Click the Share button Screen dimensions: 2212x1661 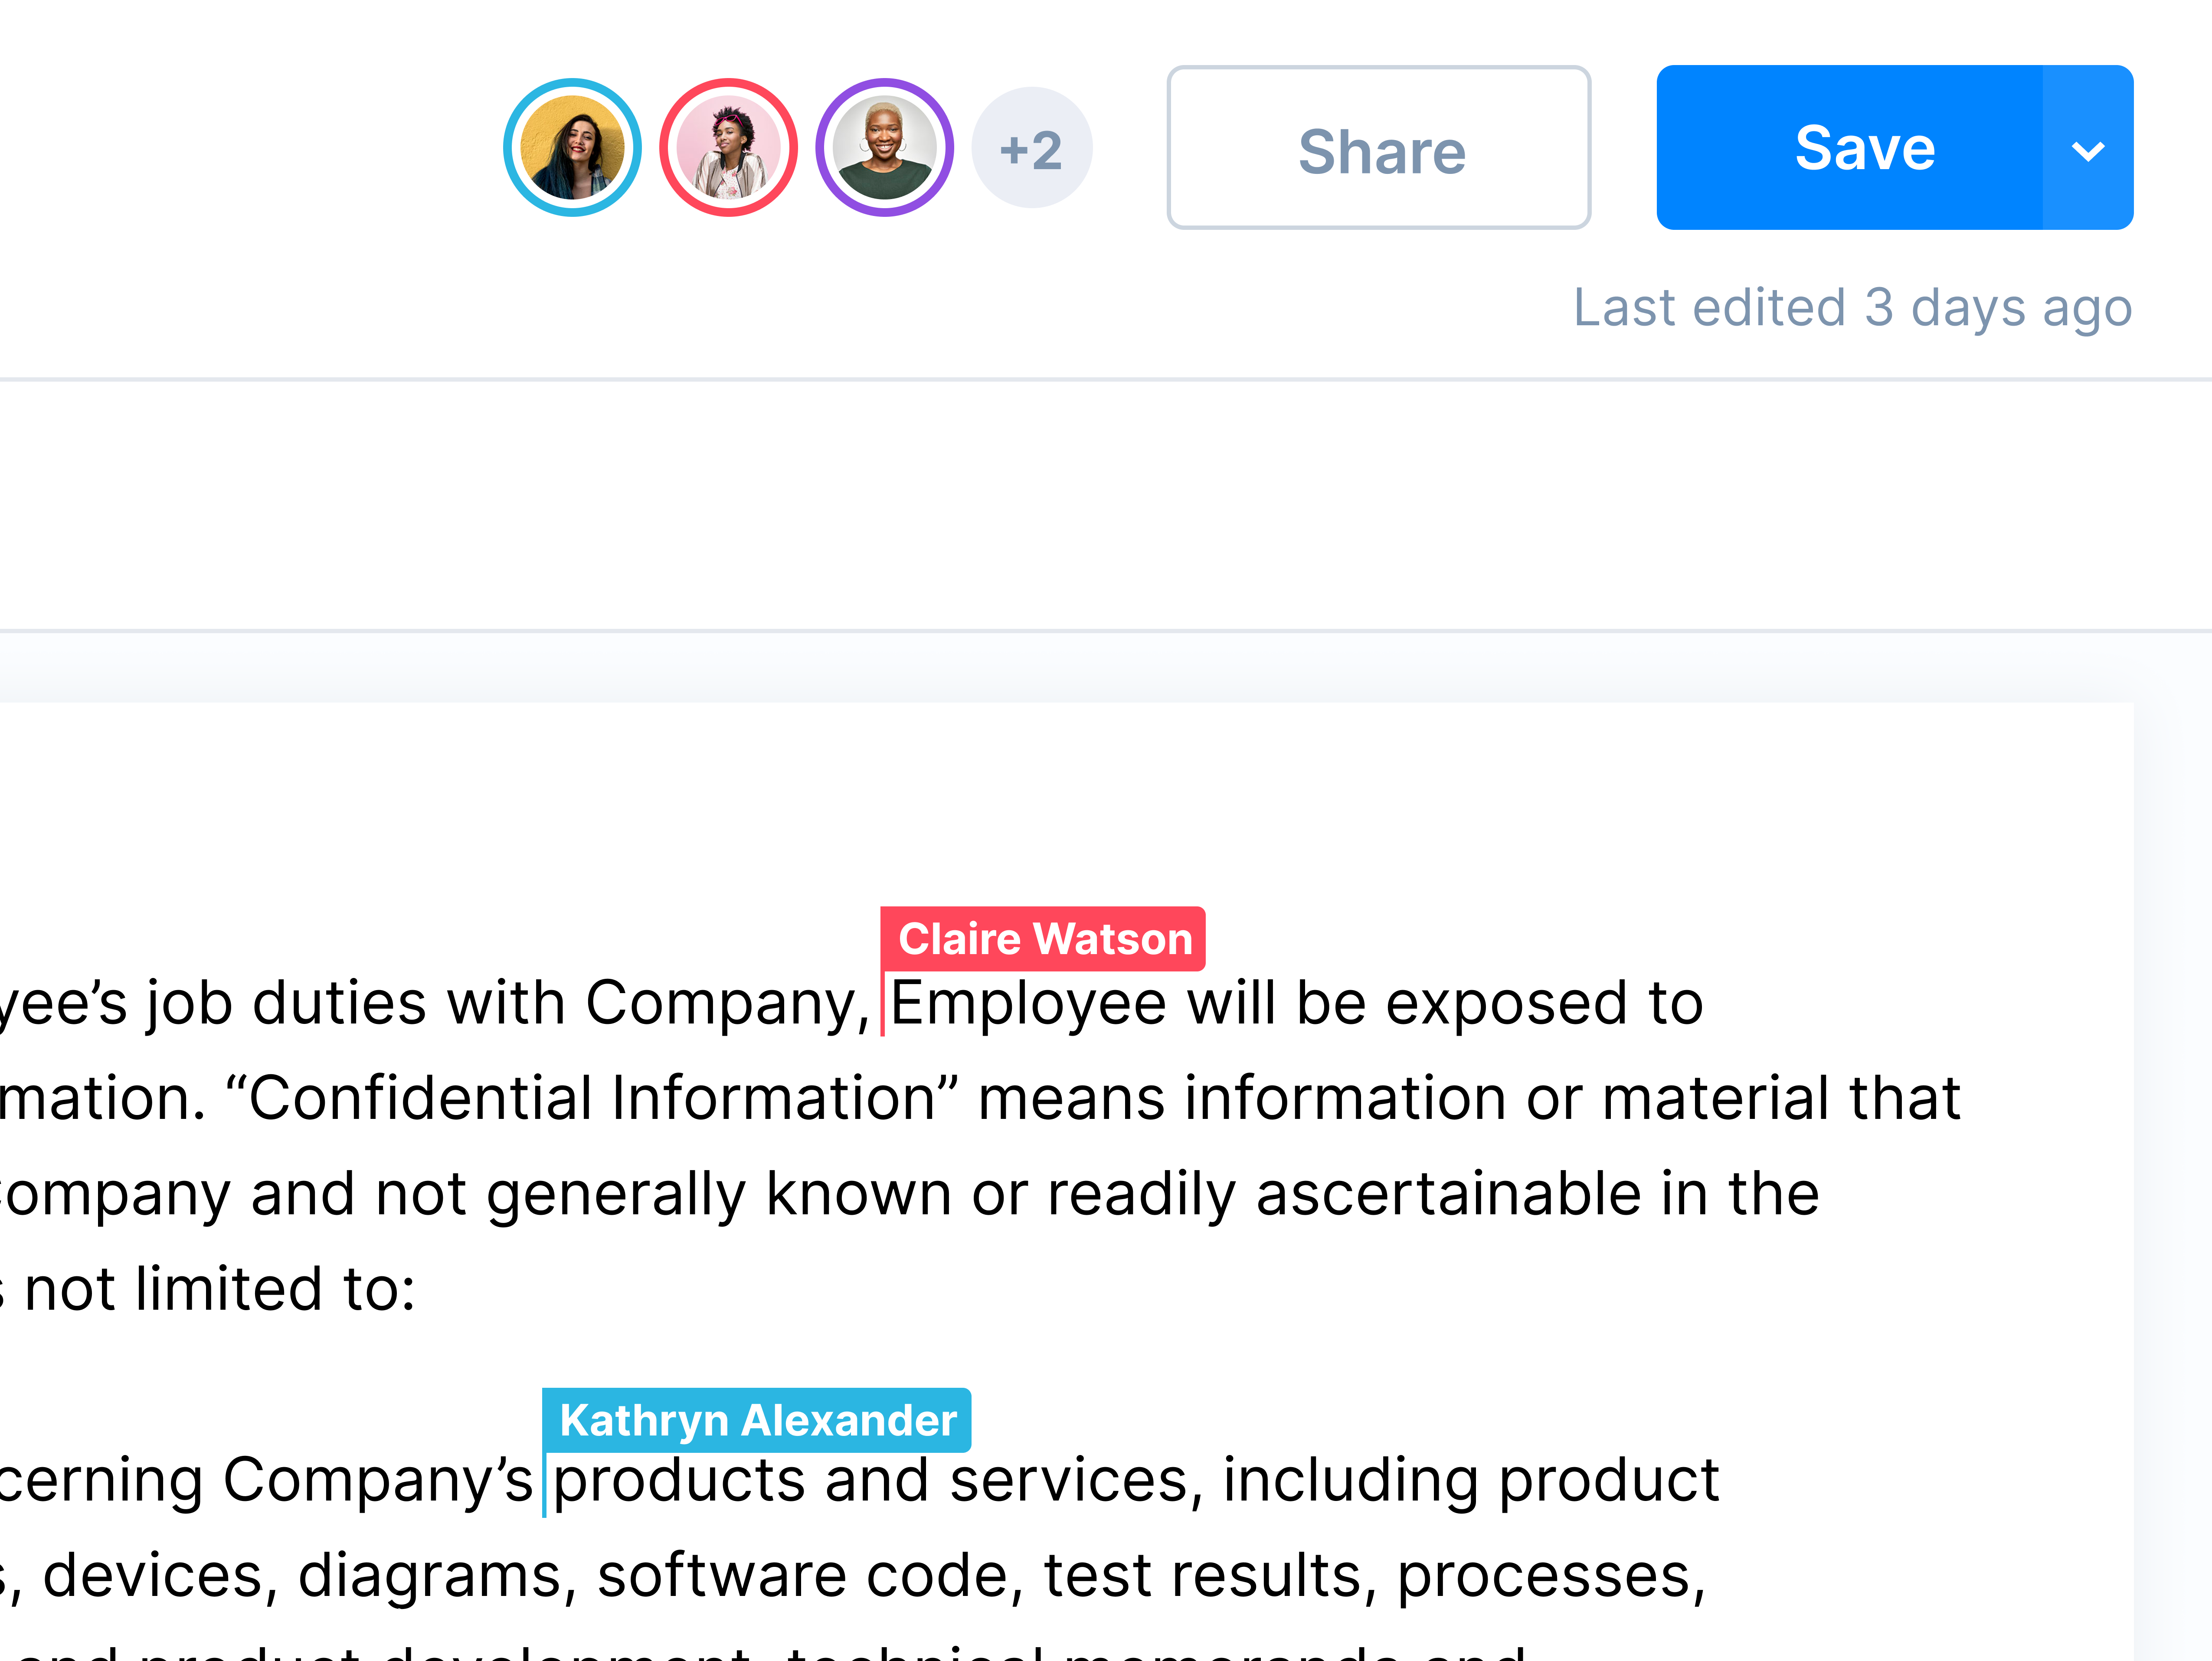[1379, 148]
